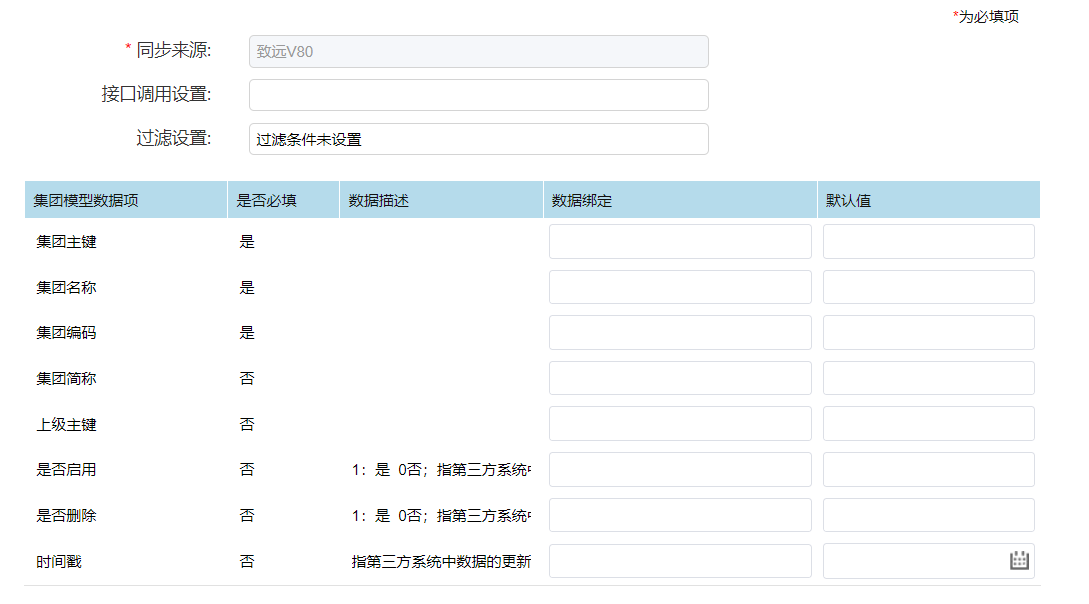The width and height of the screenshot is (1089, 604).
Task: Select the 数据绑定 field for 上级主键
Action: tap(680, 424)
